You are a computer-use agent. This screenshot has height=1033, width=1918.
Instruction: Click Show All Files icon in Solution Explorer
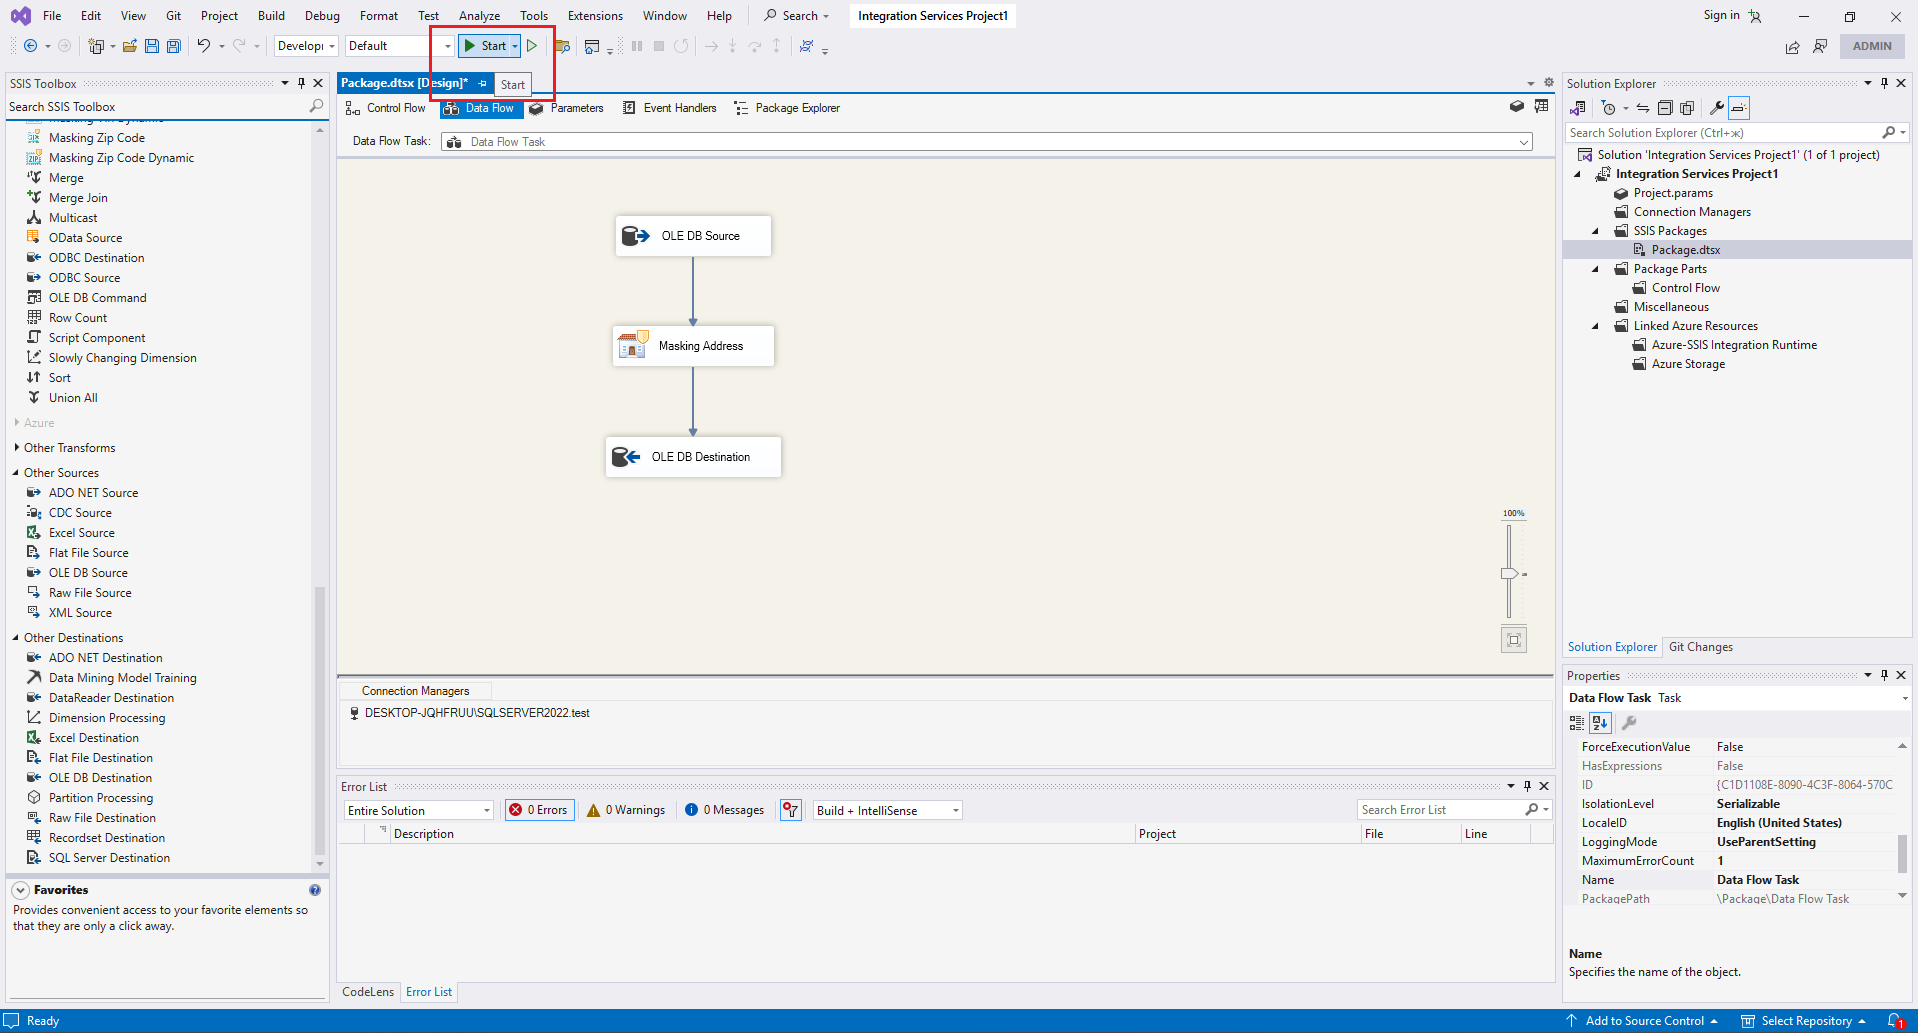1687,108
